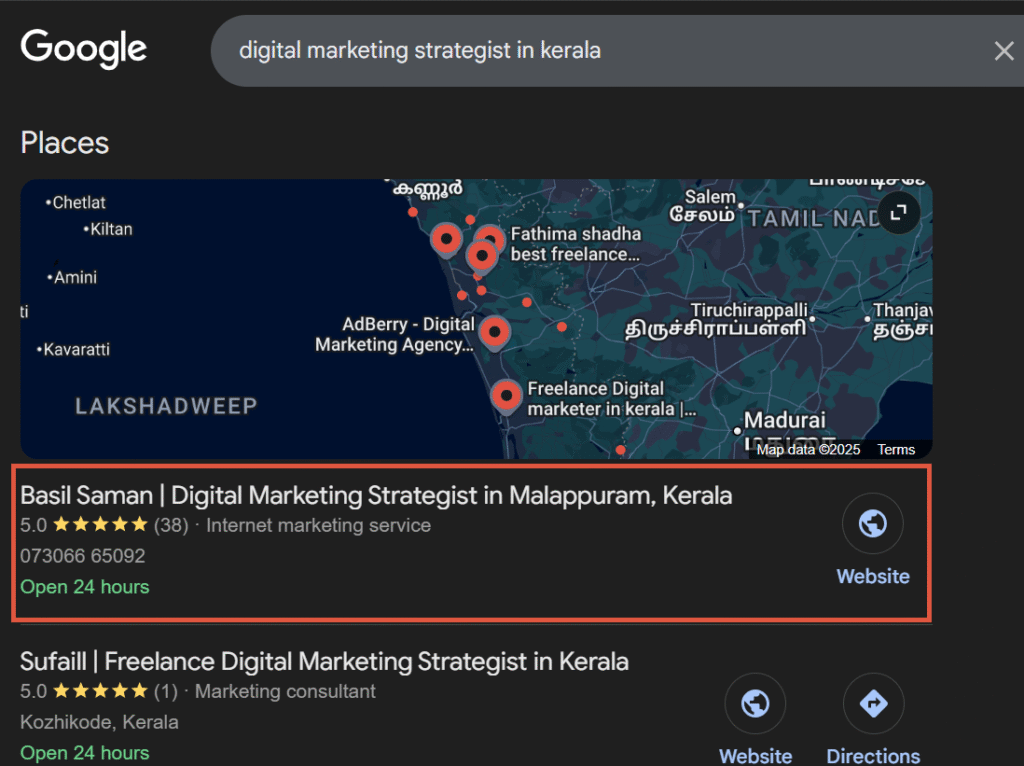Open Sufaill website globe icon
Screen dimensions: 1024x766
pos(755,704)
